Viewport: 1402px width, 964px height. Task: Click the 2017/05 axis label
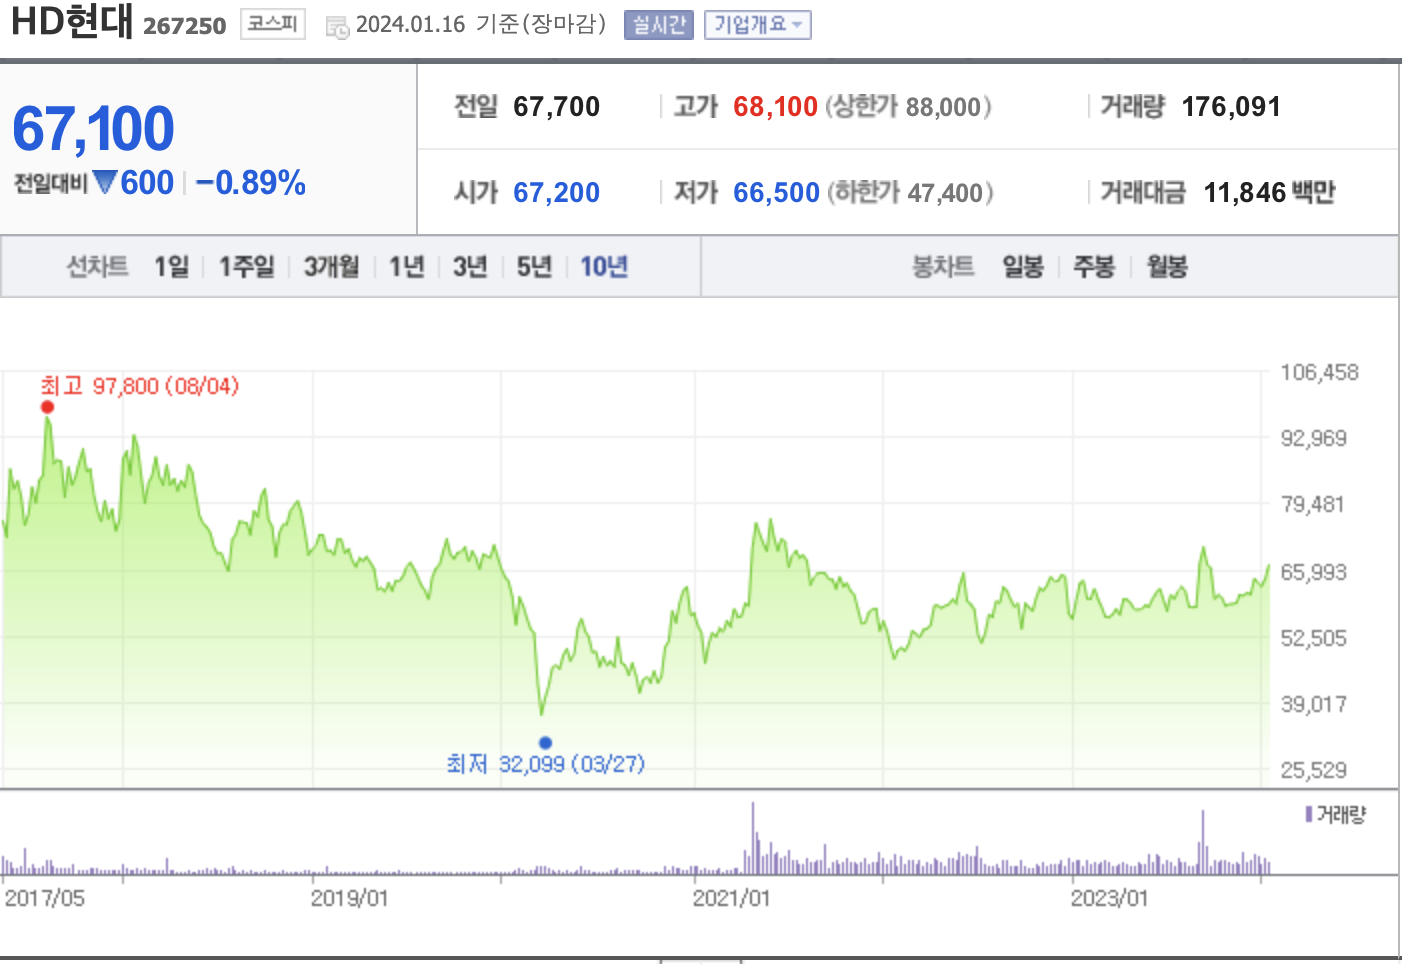pos(45,898)
